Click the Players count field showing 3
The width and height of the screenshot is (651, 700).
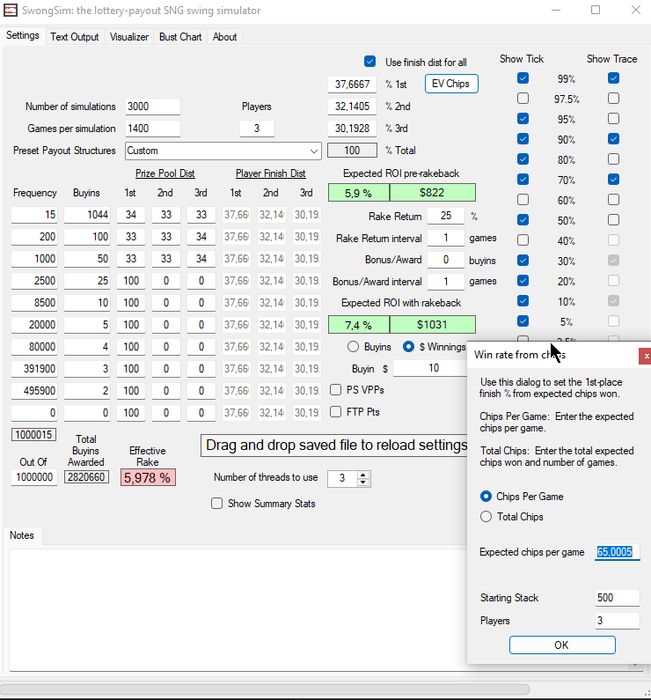[257, 129]
